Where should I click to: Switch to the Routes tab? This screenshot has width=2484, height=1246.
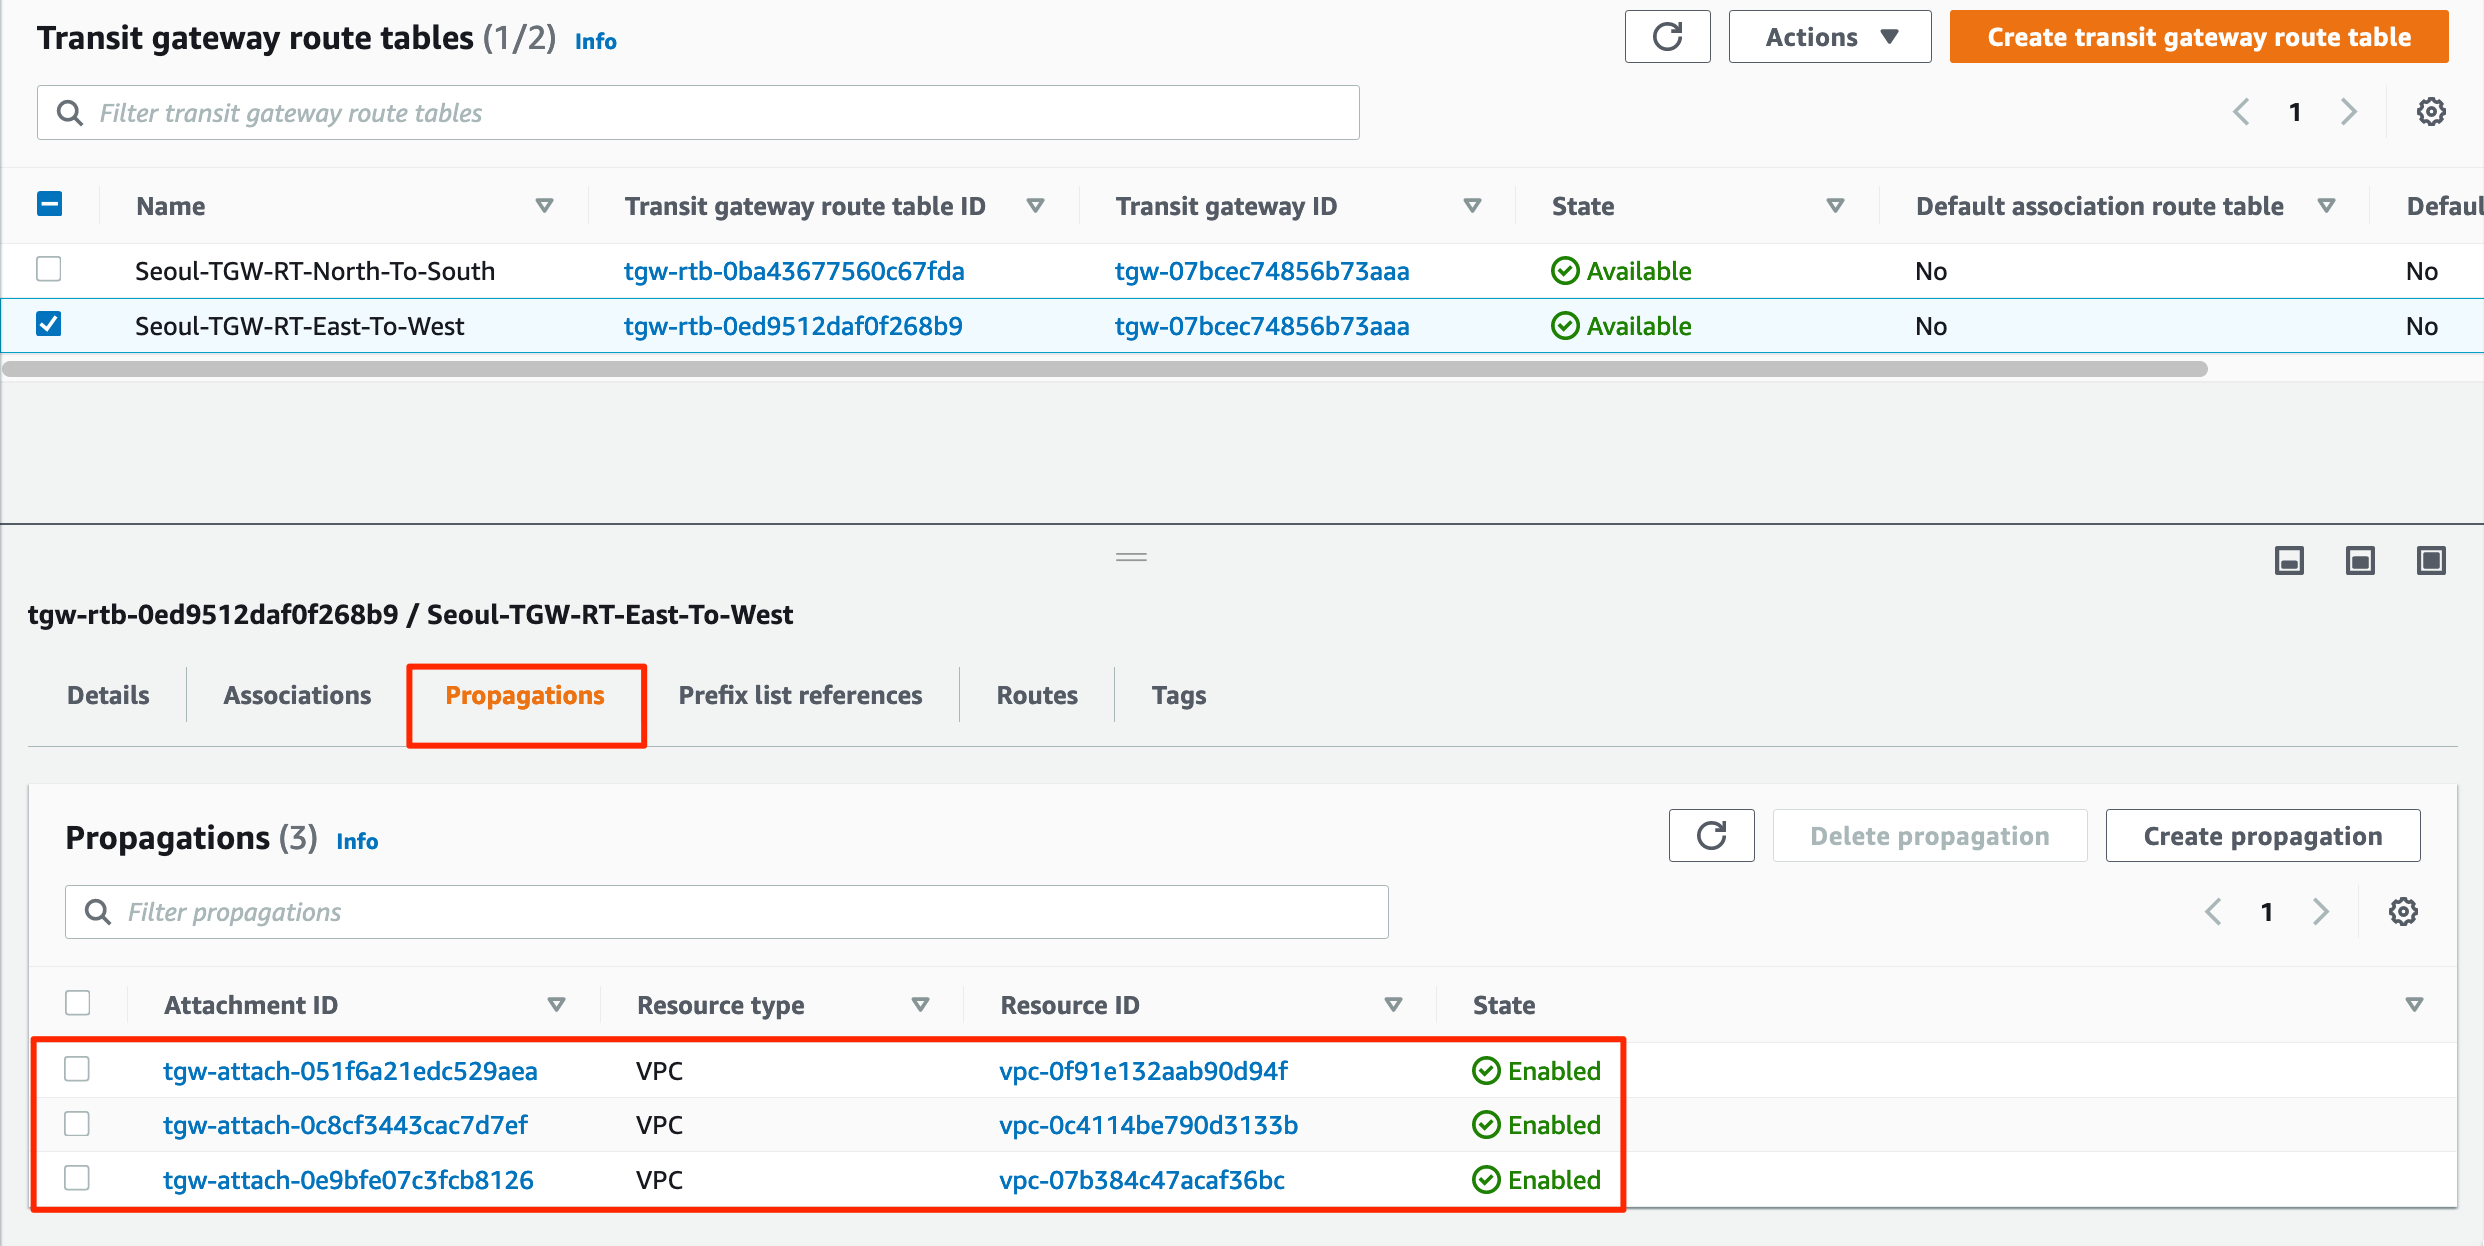1036,695
